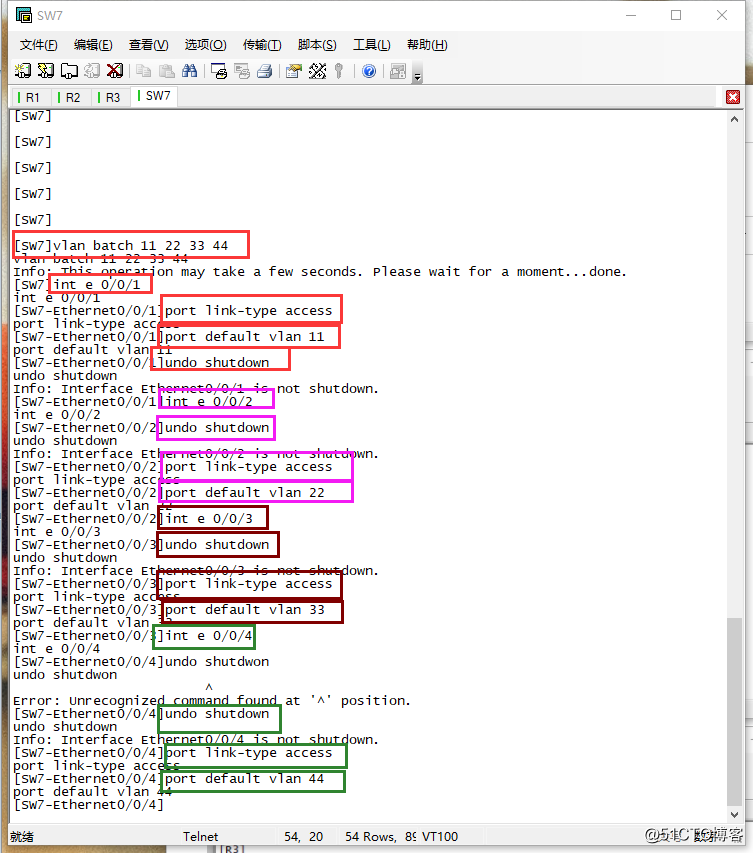Open Find with the binoculars icon
This screenshot has height=853, width=753.
pyautogui.click(x=189, y=71)
